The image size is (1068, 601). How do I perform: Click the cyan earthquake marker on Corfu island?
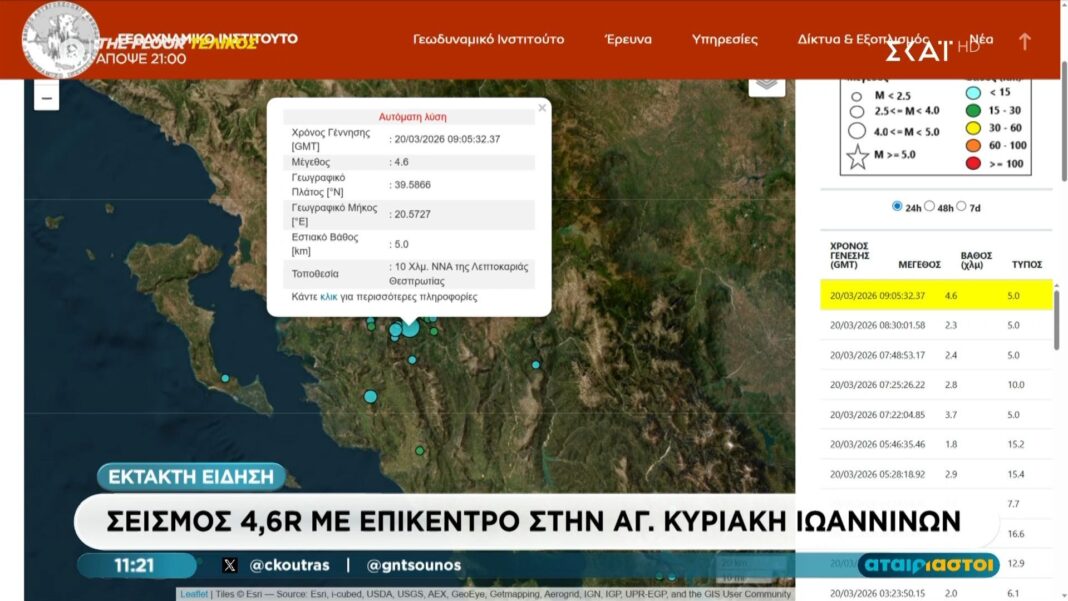[225, 378]
